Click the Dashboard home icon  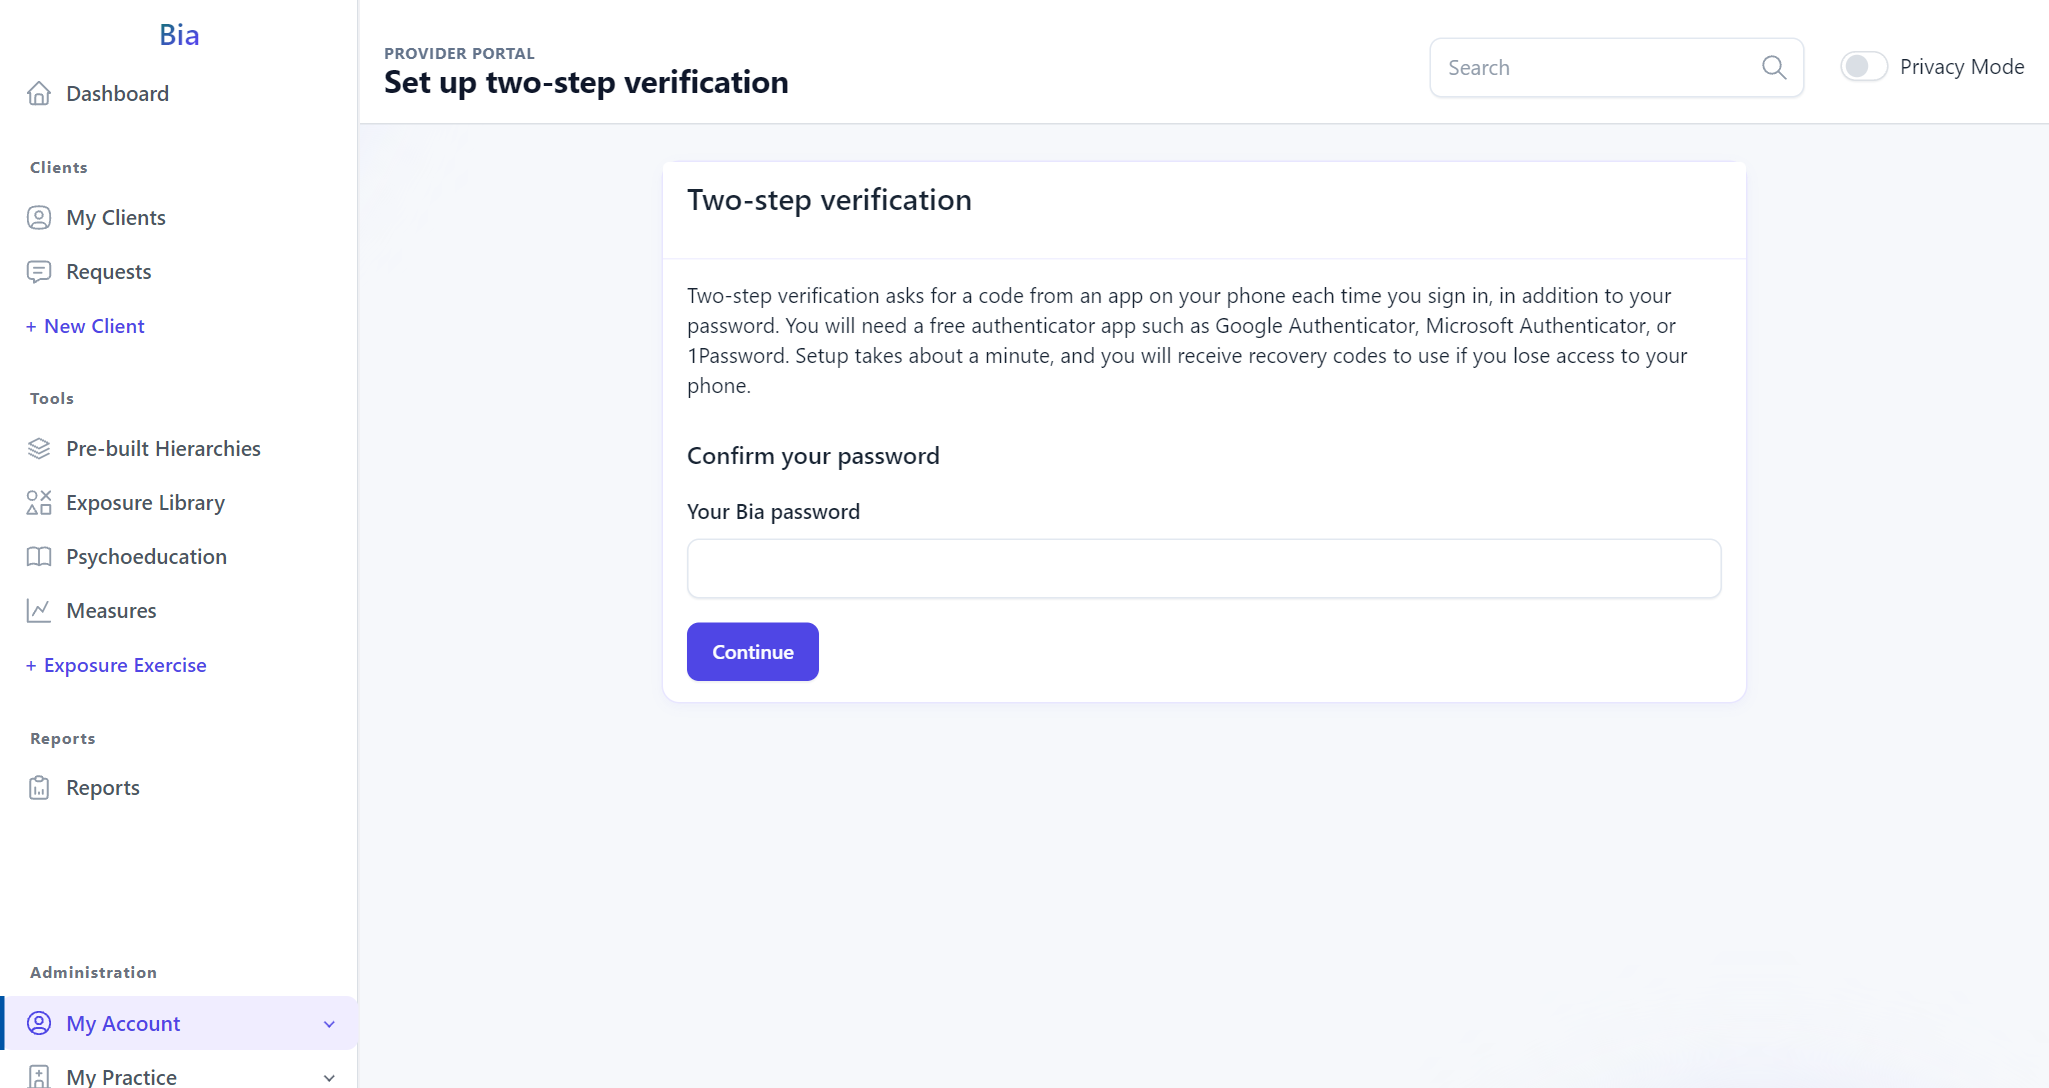pyautogui.click(x=39, y=93)
